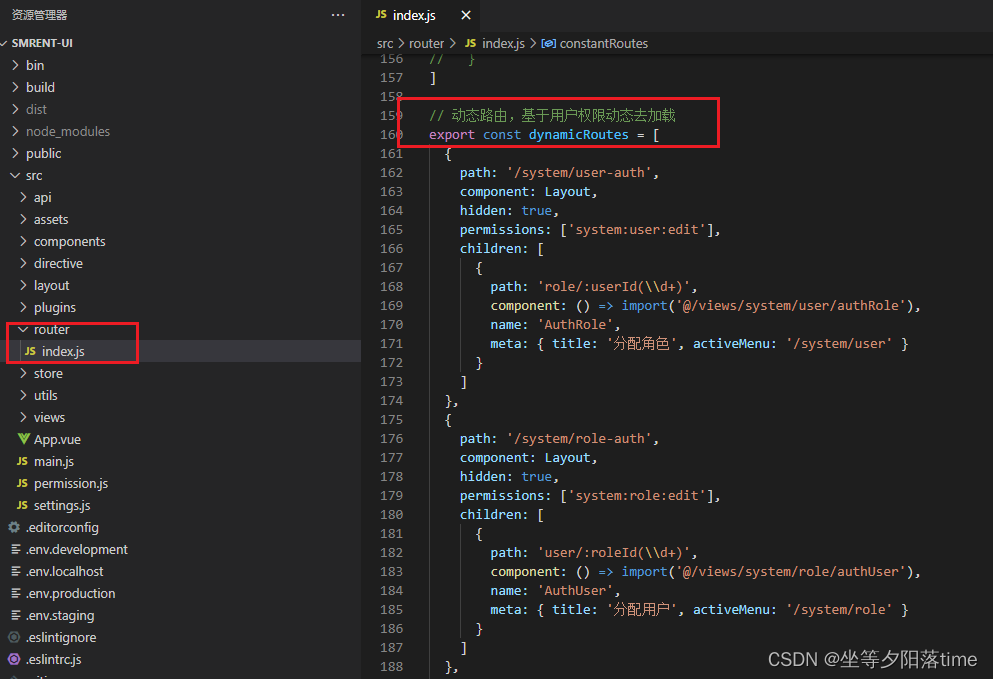Image resolution: width=993 pixels, height=679 pixels.
Task: Click the JS icon beside permission.js
Action: [x=23, y=483]
